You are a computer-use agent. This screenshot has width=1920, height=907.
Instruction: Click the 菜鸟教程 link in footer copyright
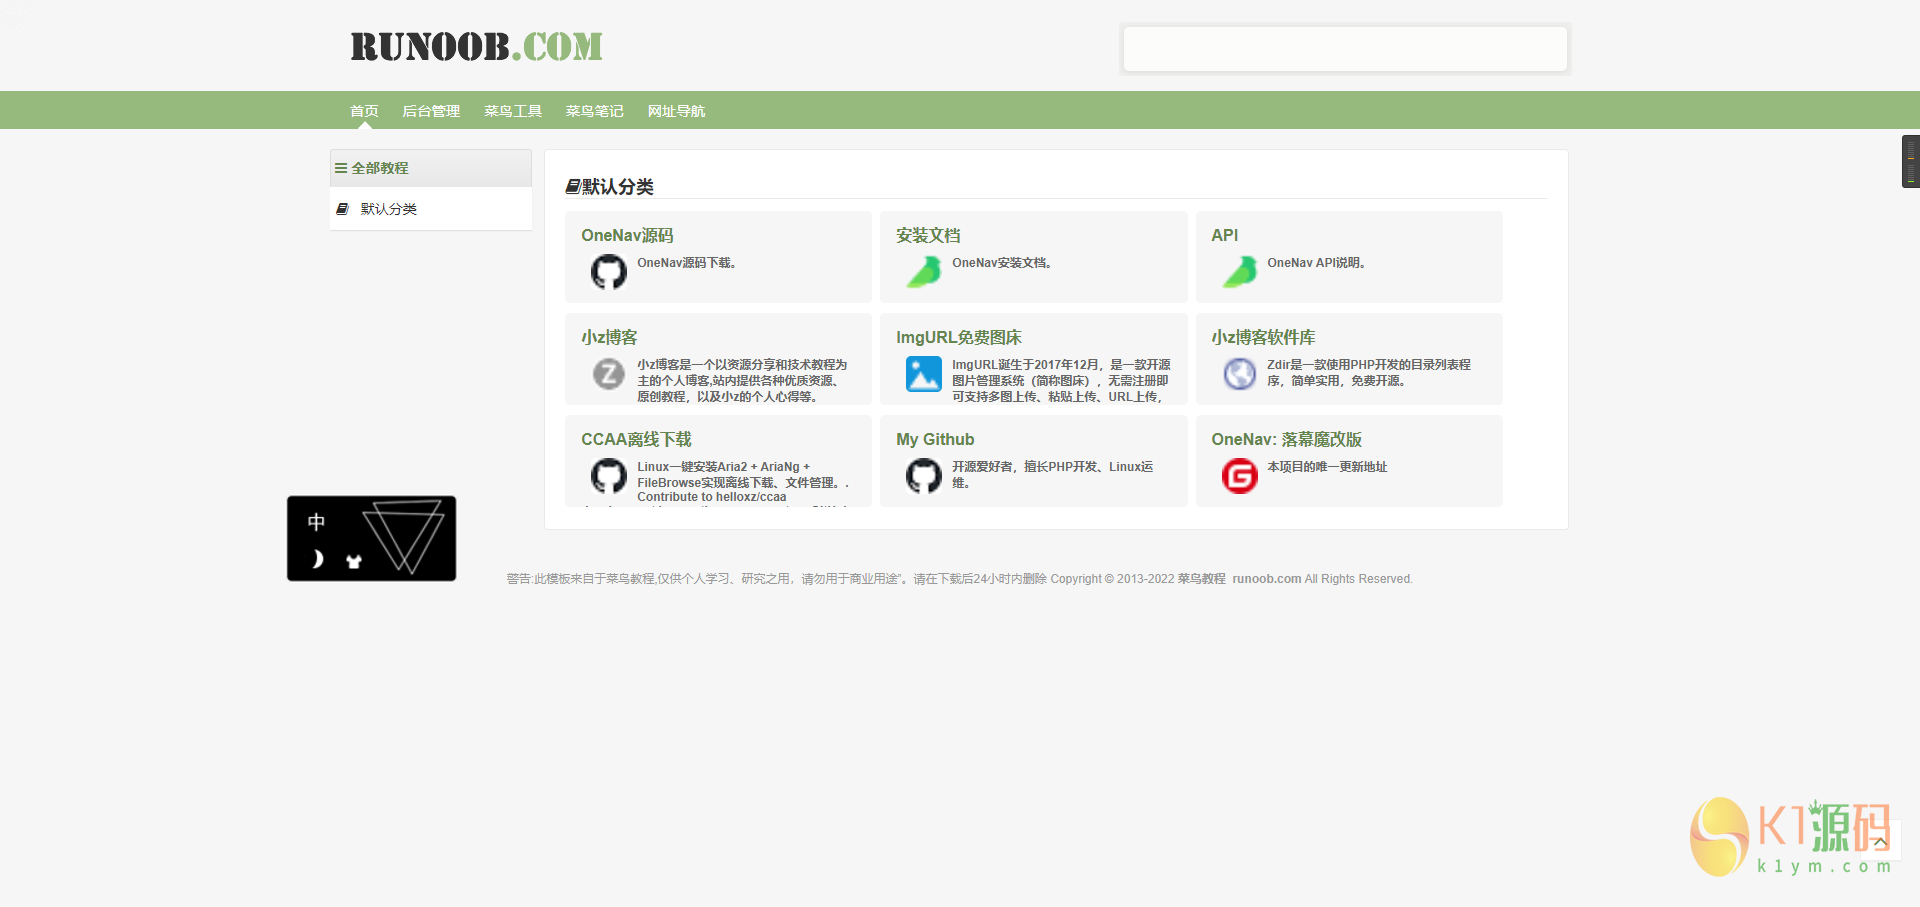point(1201,579)
